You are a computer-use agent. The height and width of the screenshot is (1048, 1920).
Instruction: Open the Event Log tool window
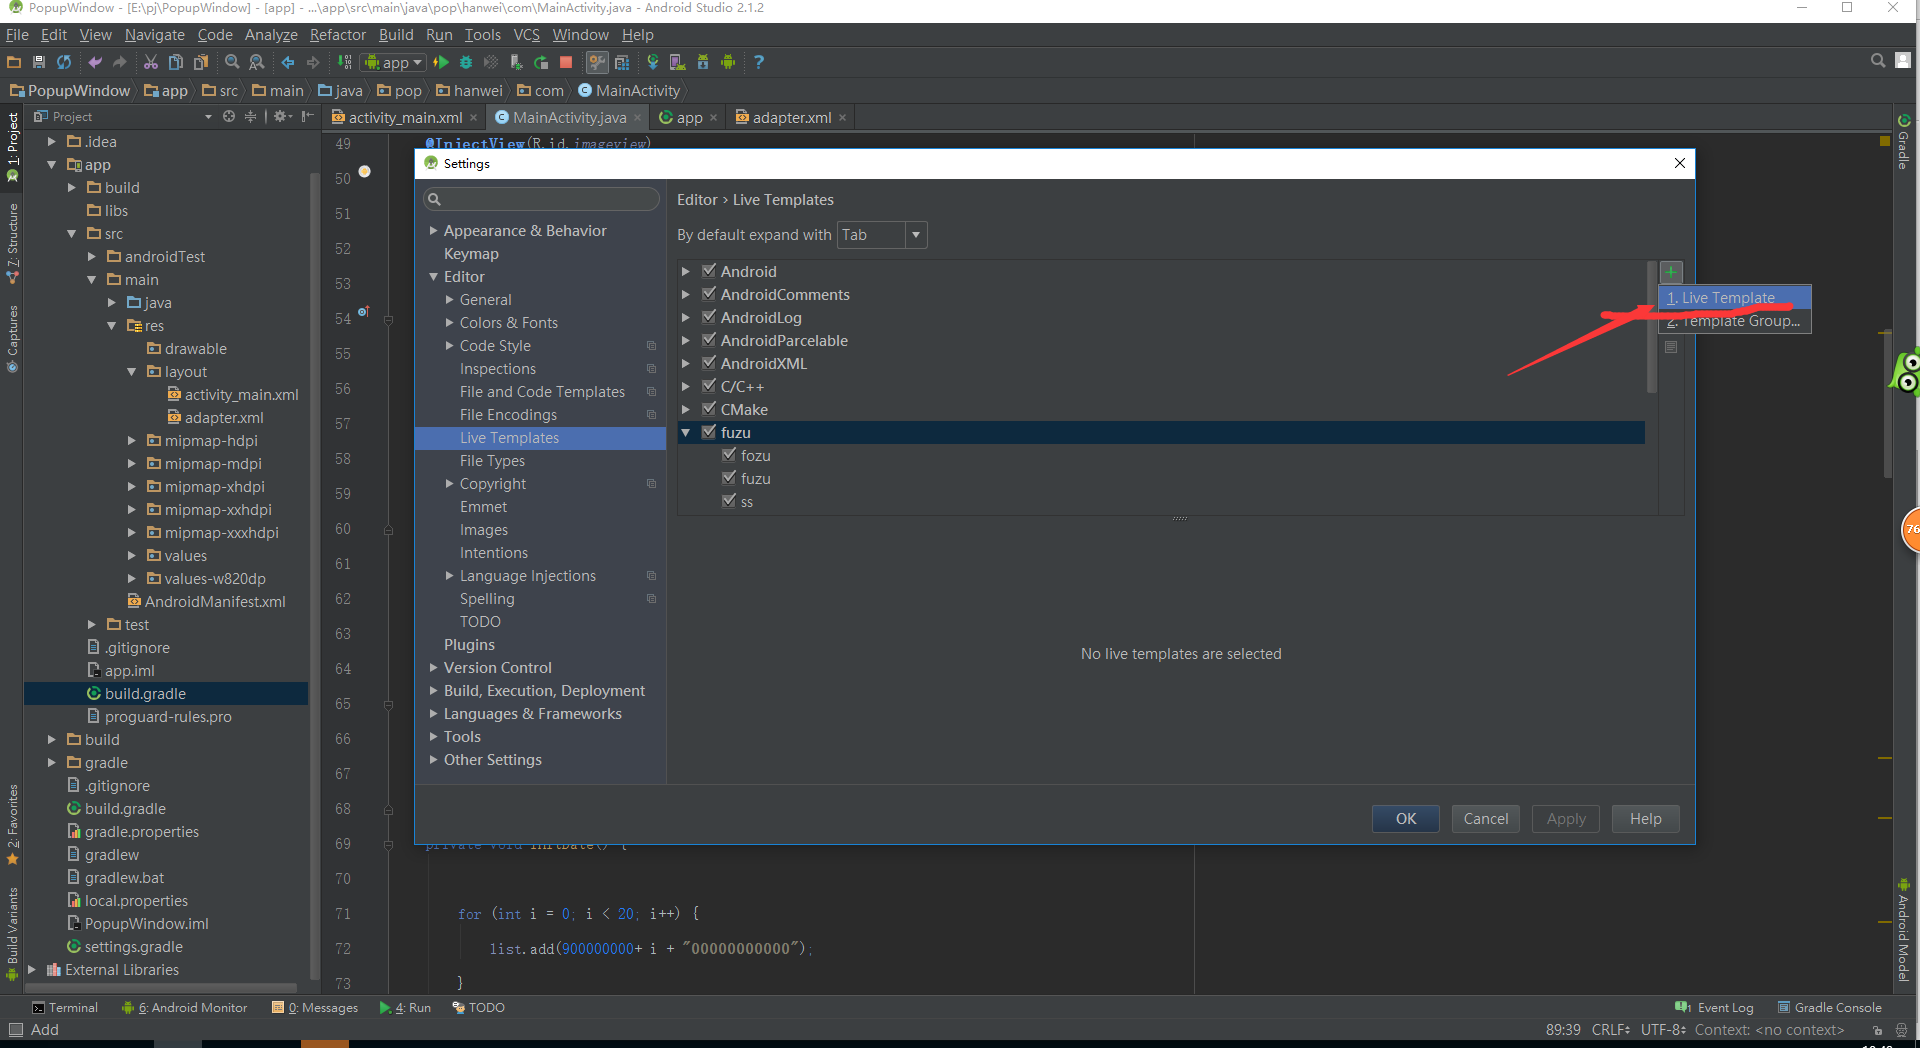coord(1715,1008)
